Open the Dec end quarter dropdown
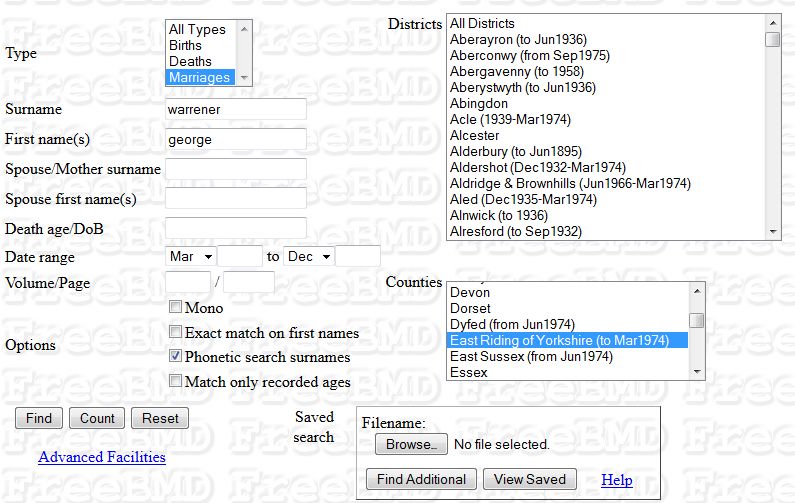Image resolution: width=795 pixels, height=503 pixels. [309, 257]
